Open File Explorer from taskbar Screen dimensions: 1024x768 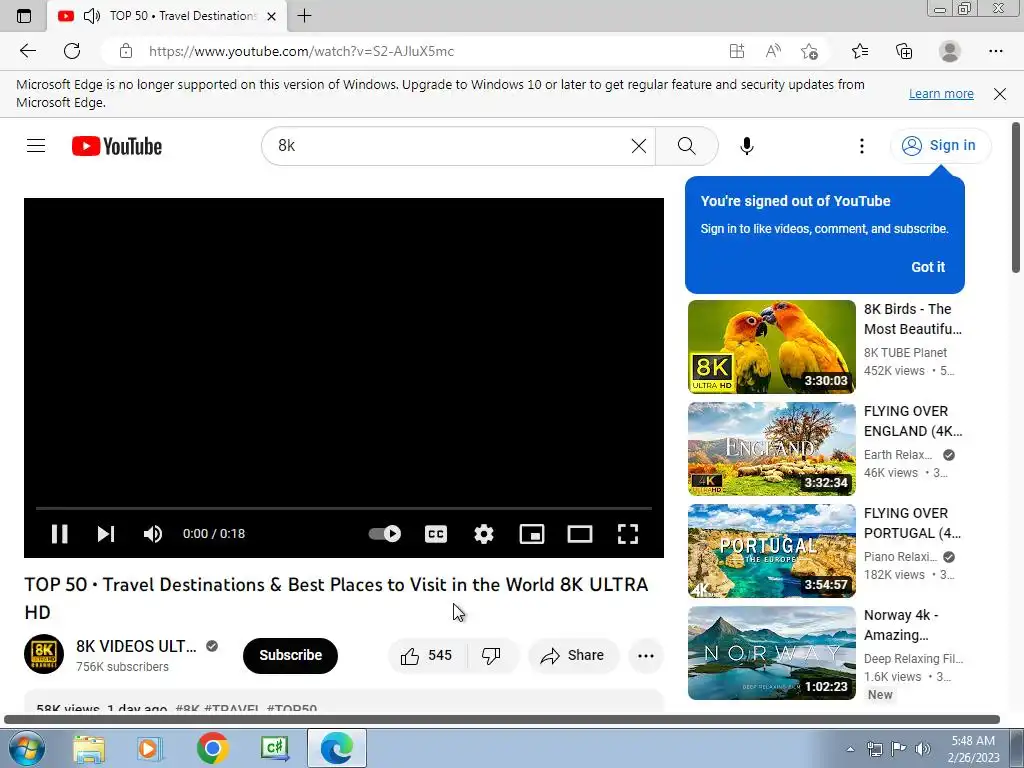point(89,748)
